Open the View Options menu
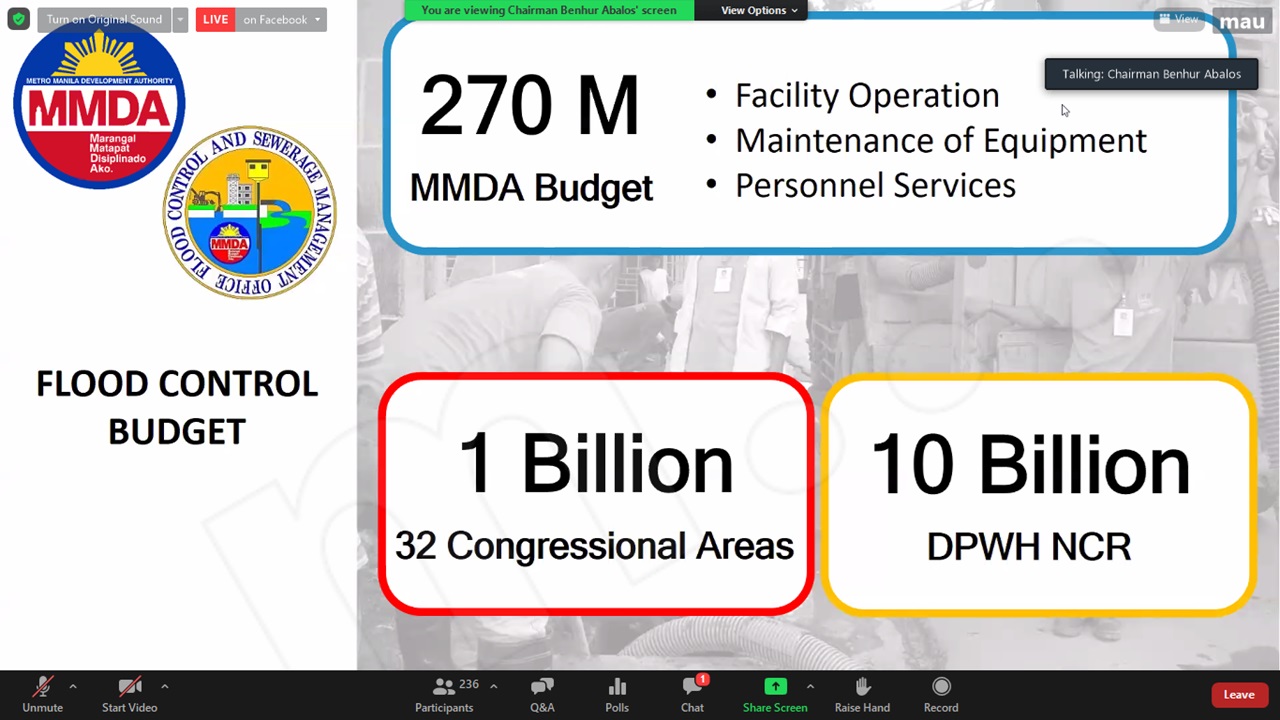Screen dimensions: 1280x720 759,10
